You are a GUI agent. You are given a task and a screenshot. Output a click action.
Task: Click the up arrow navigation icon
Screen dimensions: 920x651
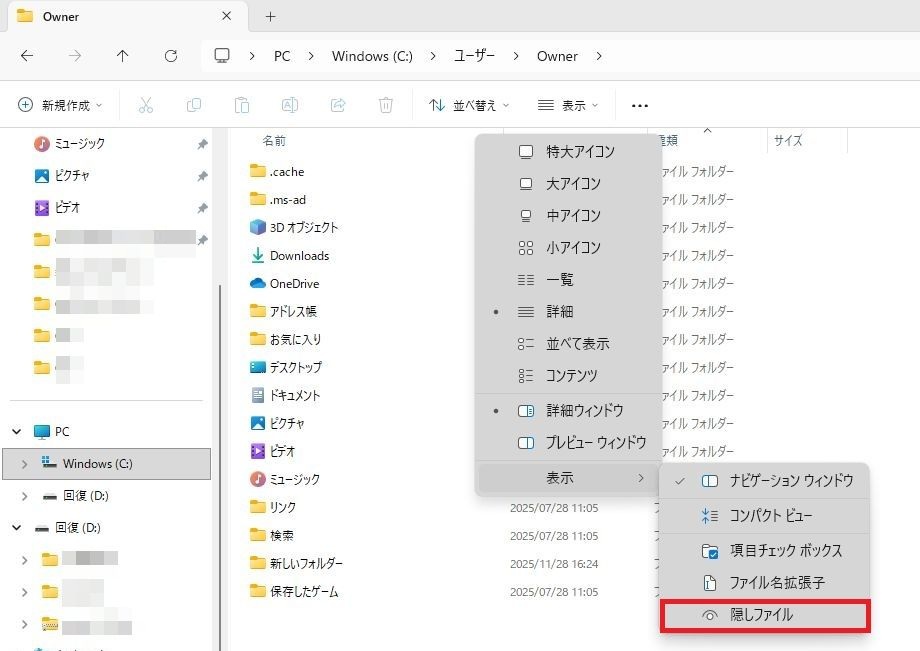(x=122, y=56)
